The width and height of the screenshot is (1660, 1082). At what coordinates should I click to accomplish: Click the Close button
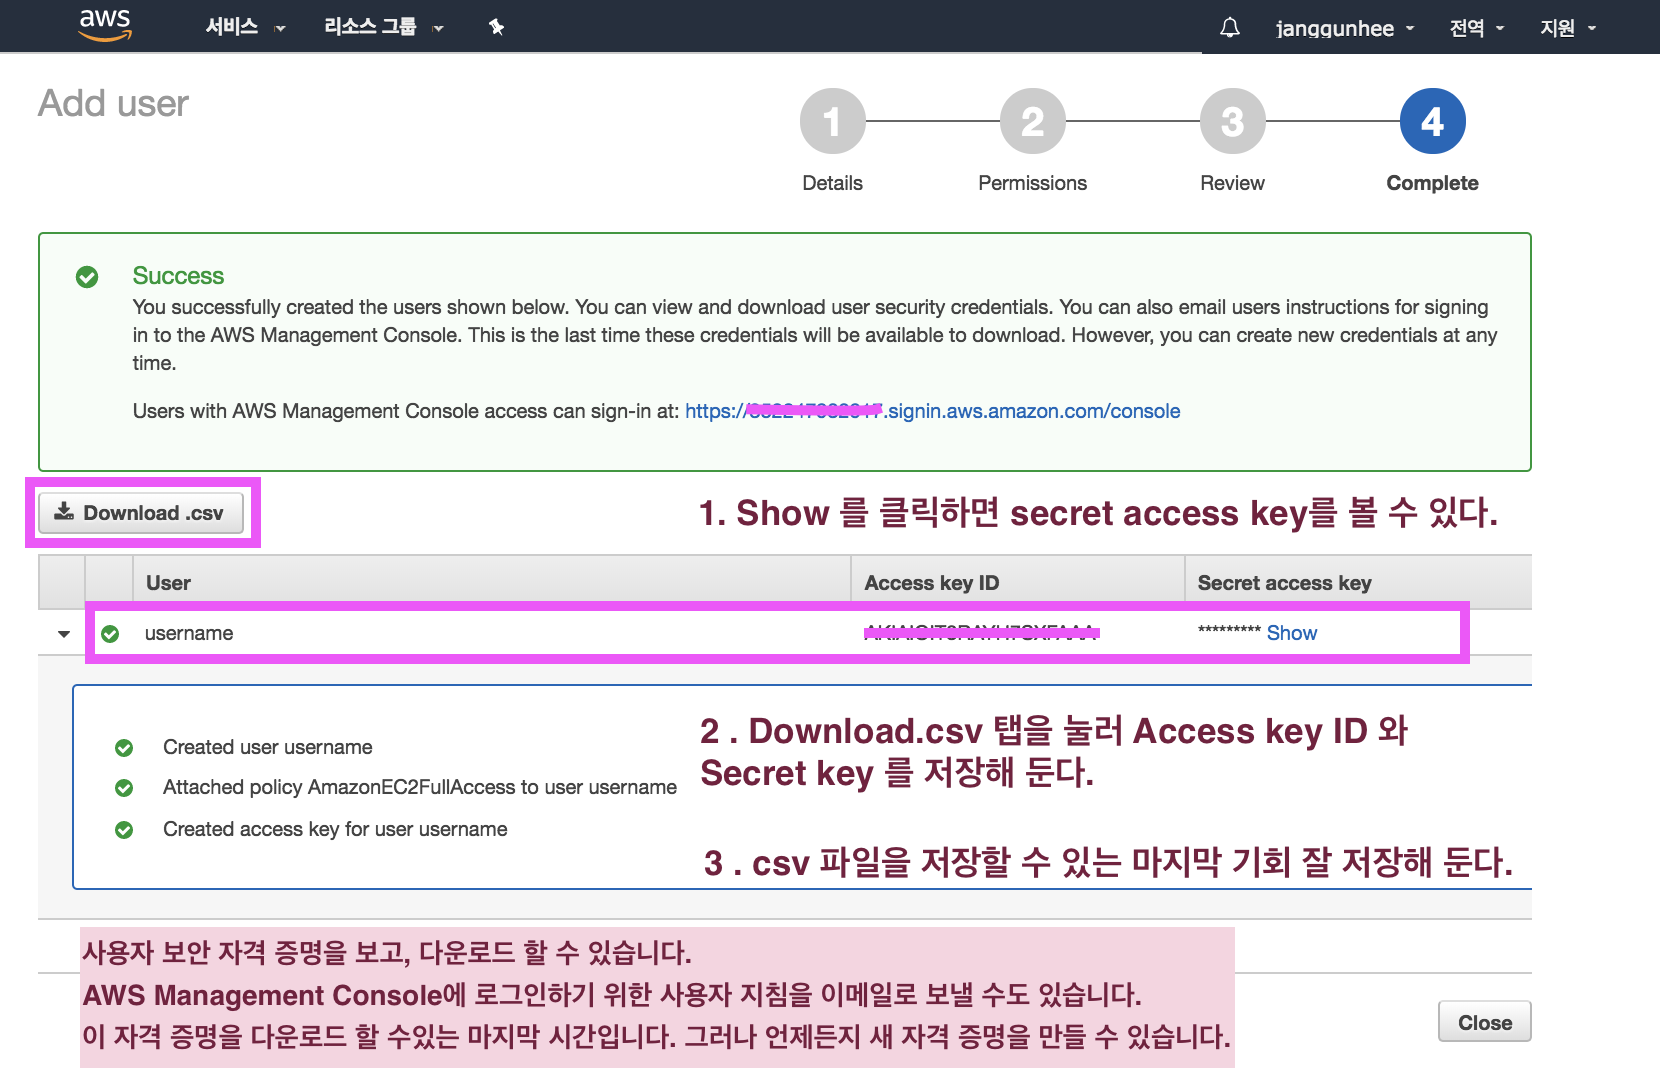coord(1484,1022)
